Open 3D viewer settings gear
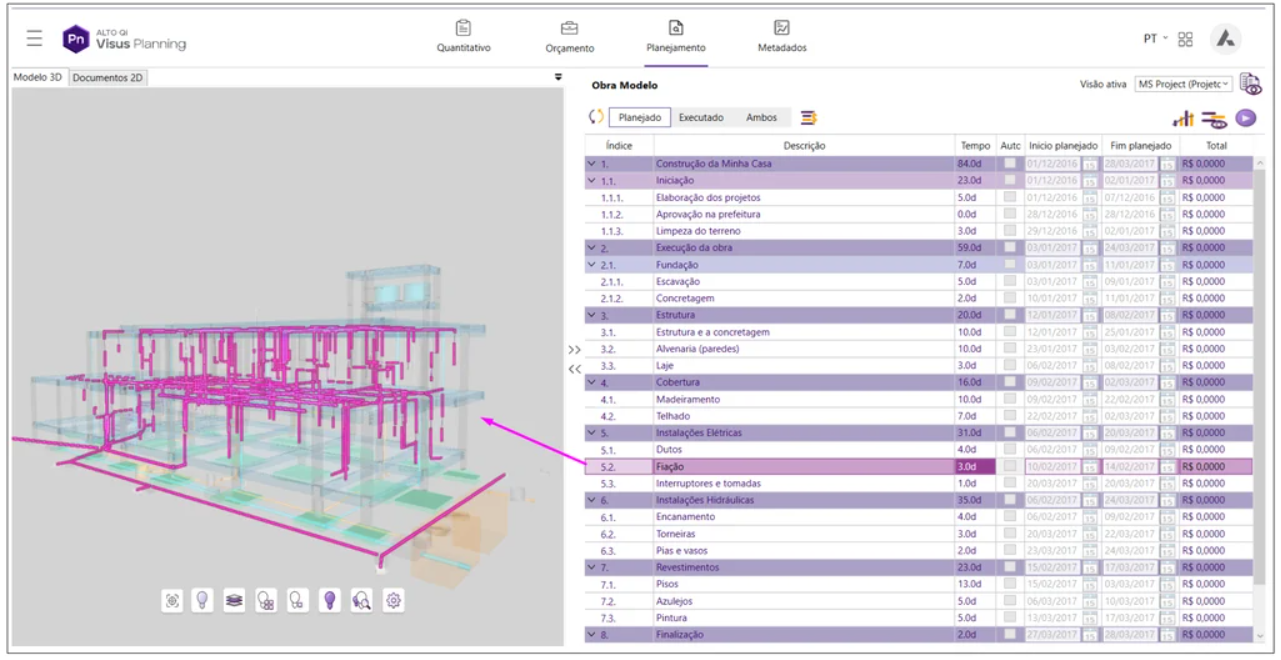This screenshot has width=1281, height=660. [x=394, y=600]
